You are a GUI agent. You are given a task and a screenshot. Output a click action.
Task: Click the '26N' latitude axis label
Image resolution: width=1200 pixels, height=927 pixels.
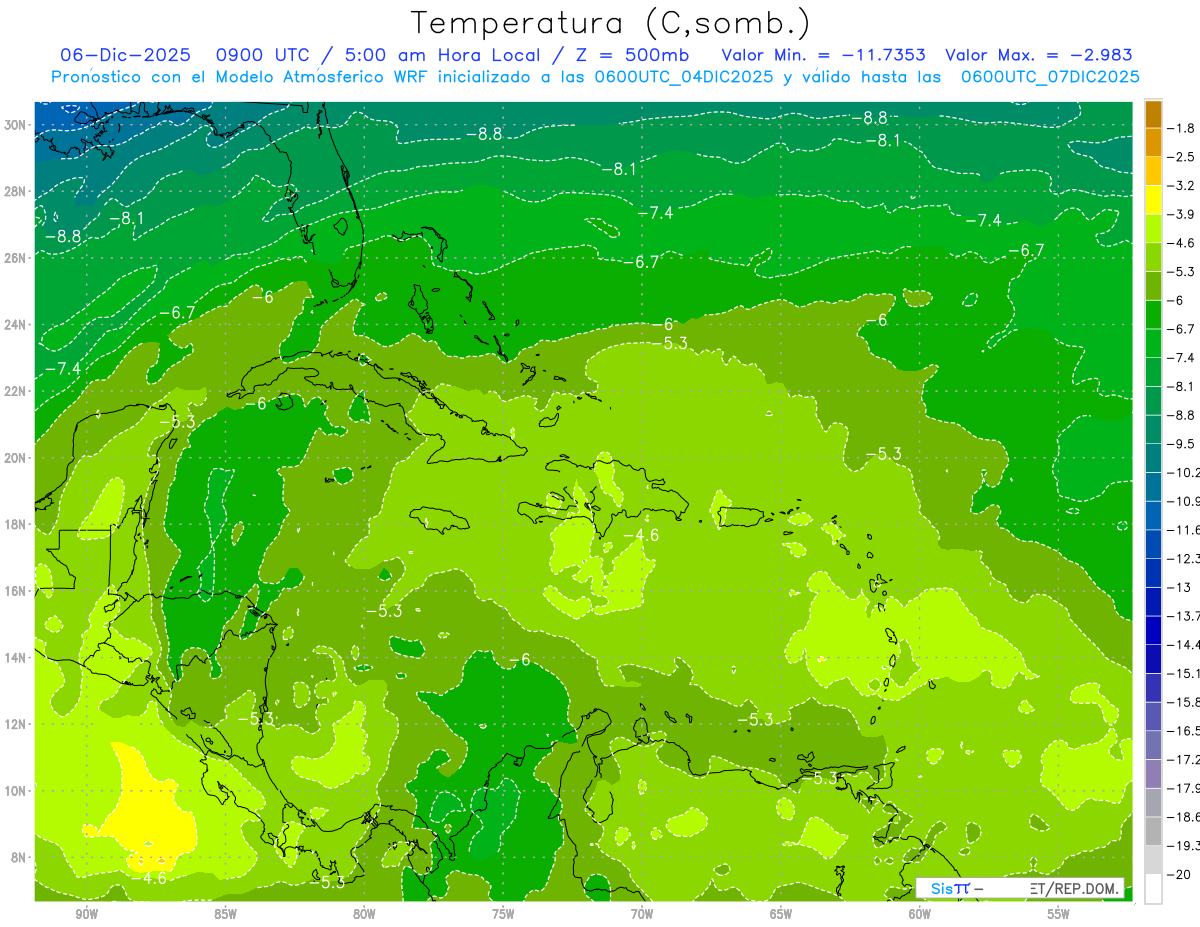tap(14, 258)
